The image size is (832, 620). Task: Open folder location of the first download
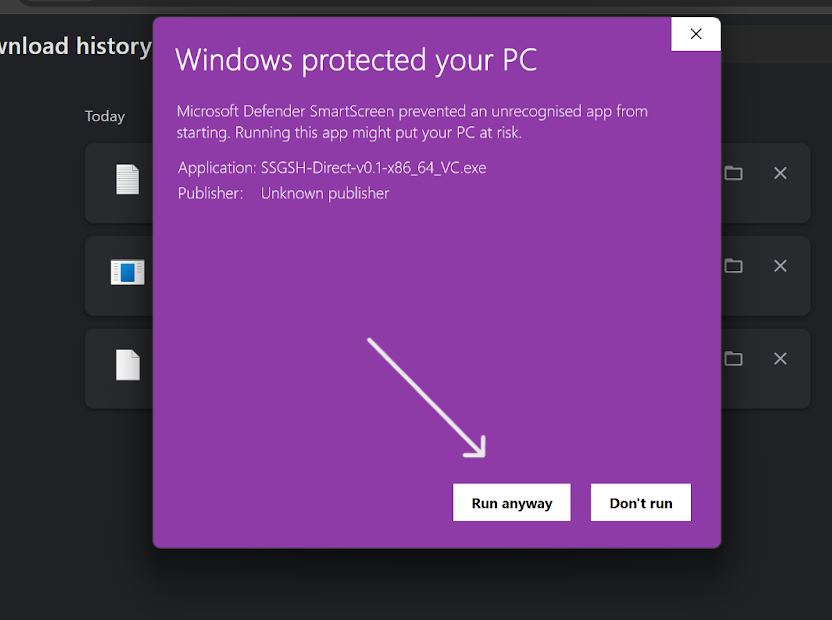(733, 173)
